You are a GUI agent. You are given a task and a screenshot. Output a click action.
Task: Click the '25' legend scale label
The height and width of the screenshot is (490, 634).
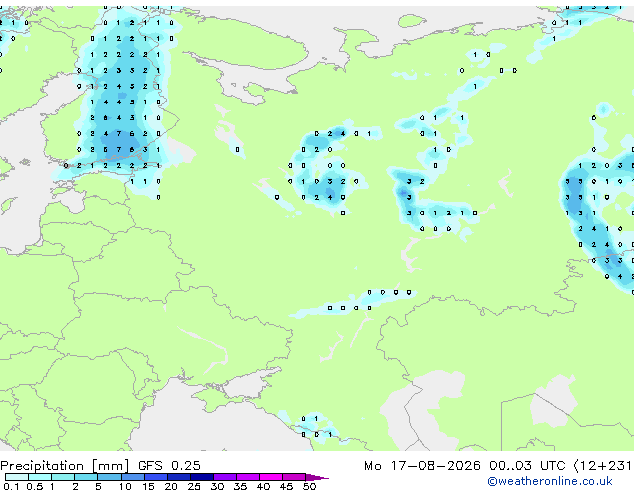194,486
